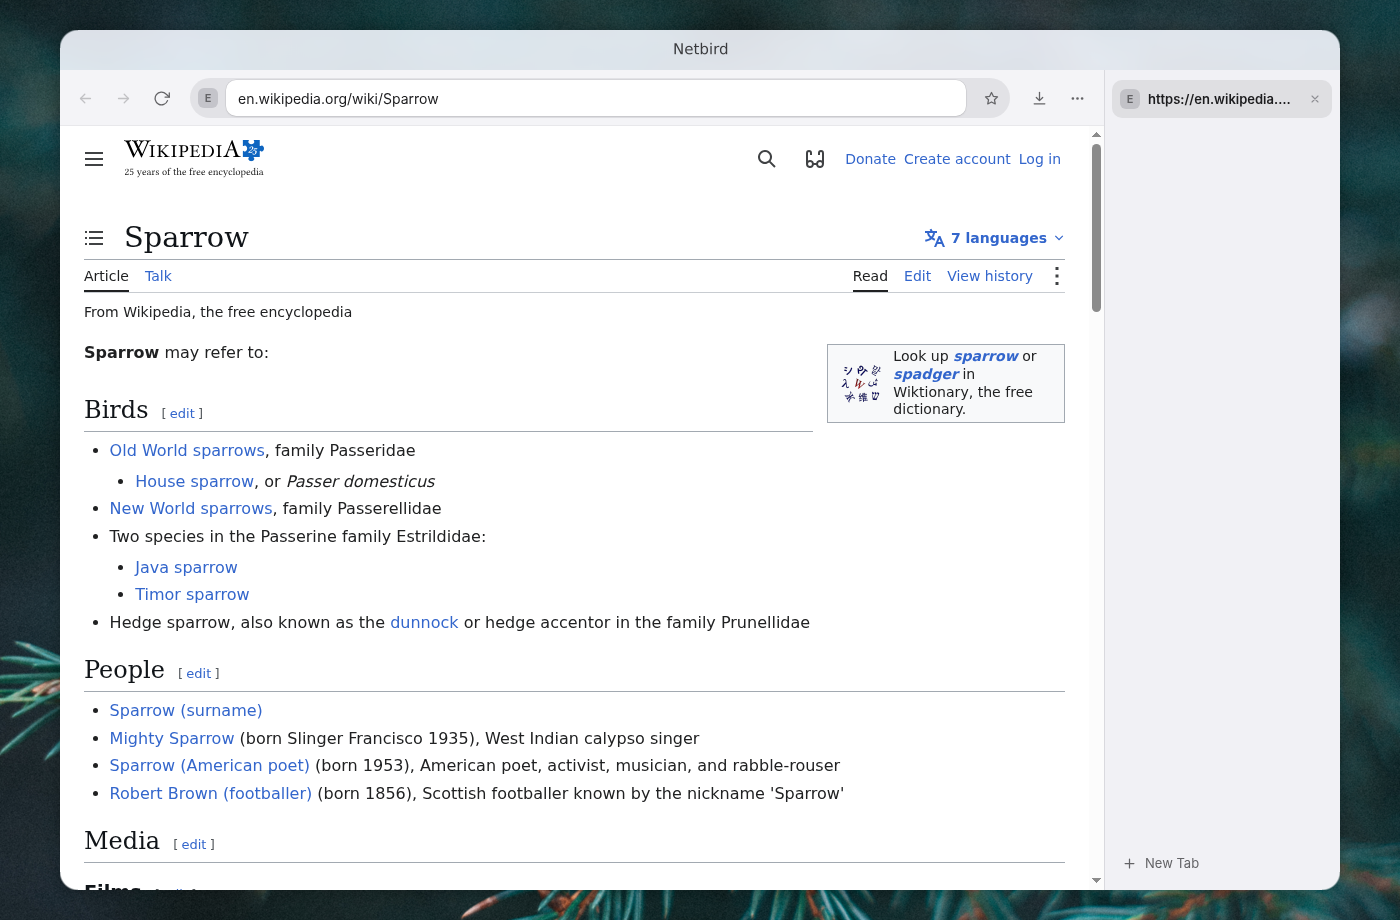
Task: Open the dunnock link
Action: click(x=424, y=622)
